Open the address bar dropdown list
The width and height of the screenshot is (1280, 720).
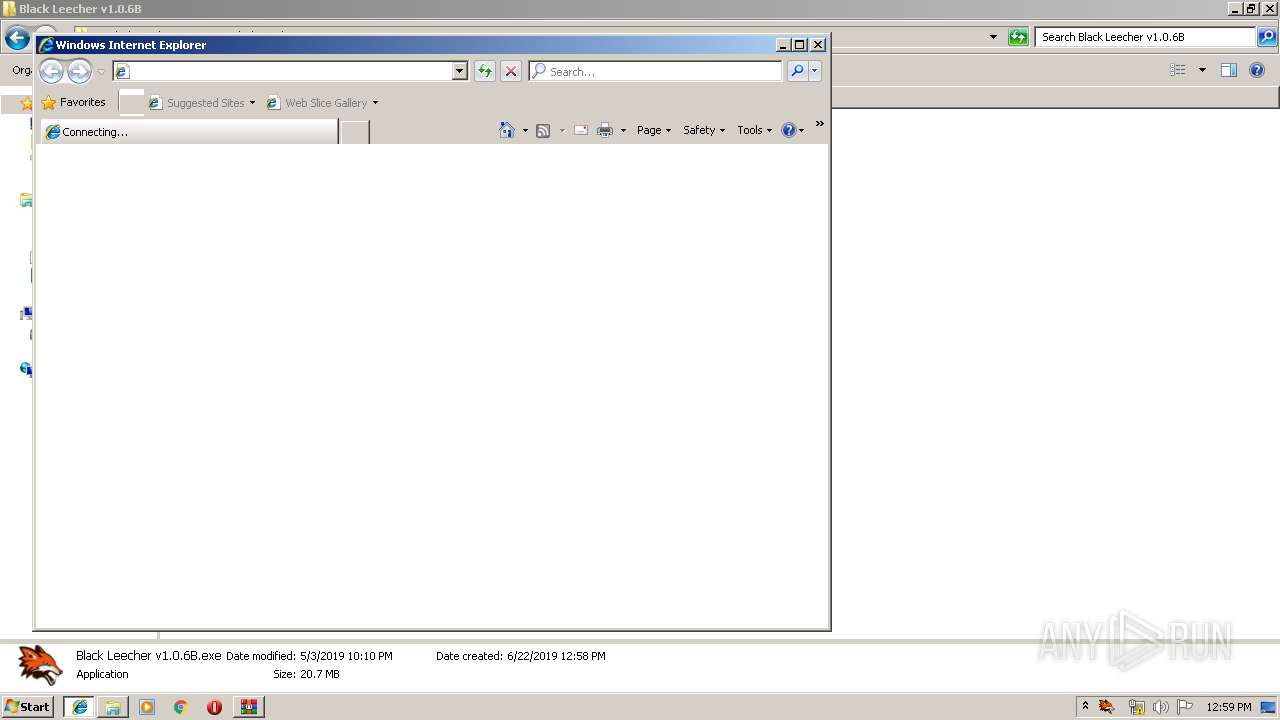[460, 71]
